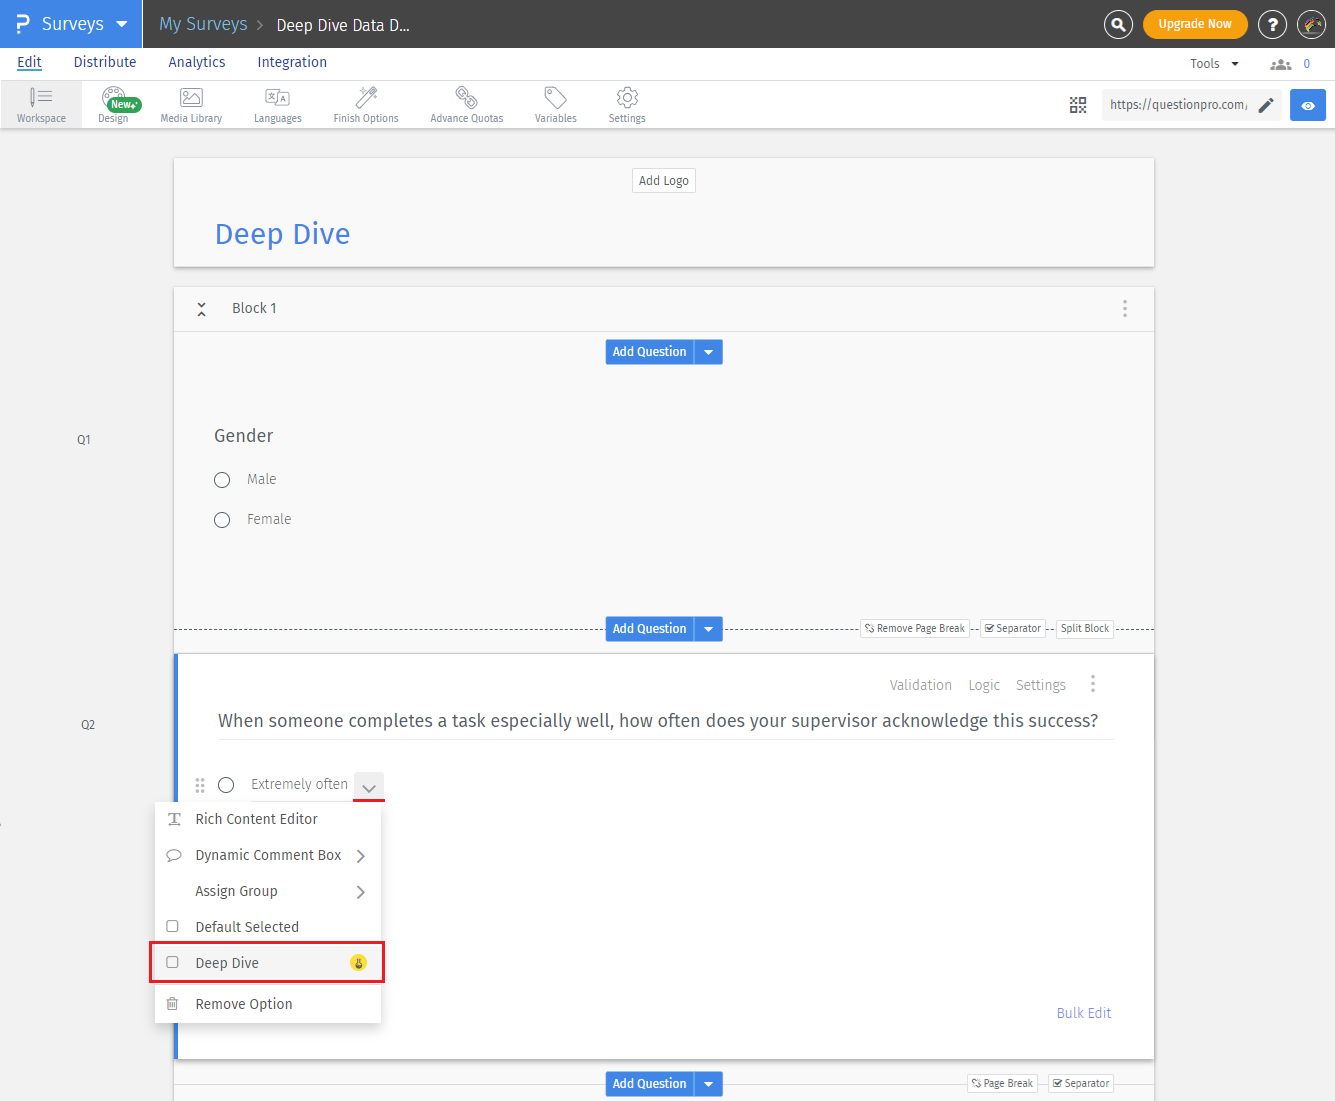Screen dimensions: 1335x1101
Task: Click the Split Block button
Action: coord(1085,629)
